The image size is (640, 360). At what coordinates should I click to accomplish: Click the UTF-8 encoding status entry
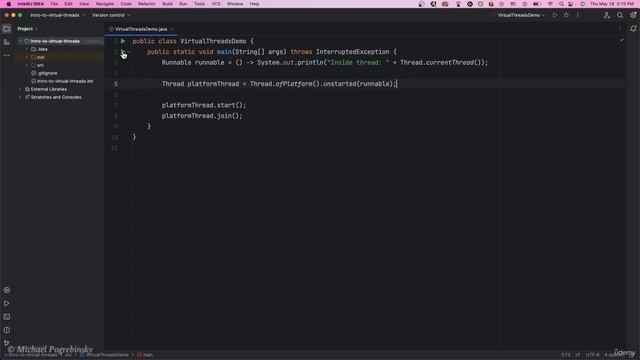592,355
